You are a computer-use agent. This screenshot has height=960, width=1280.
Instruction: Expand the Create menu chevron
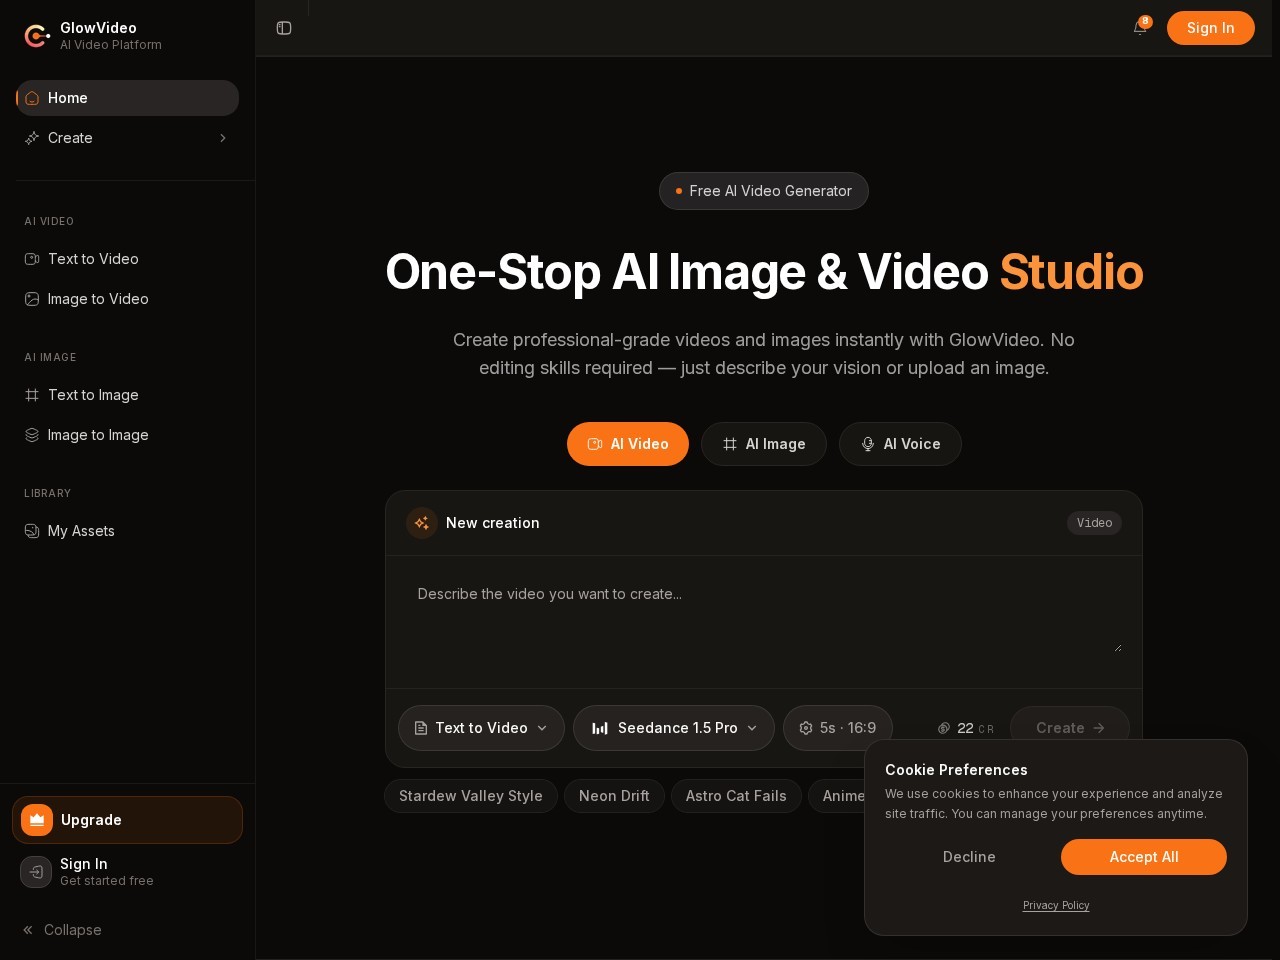pos(223,138)
